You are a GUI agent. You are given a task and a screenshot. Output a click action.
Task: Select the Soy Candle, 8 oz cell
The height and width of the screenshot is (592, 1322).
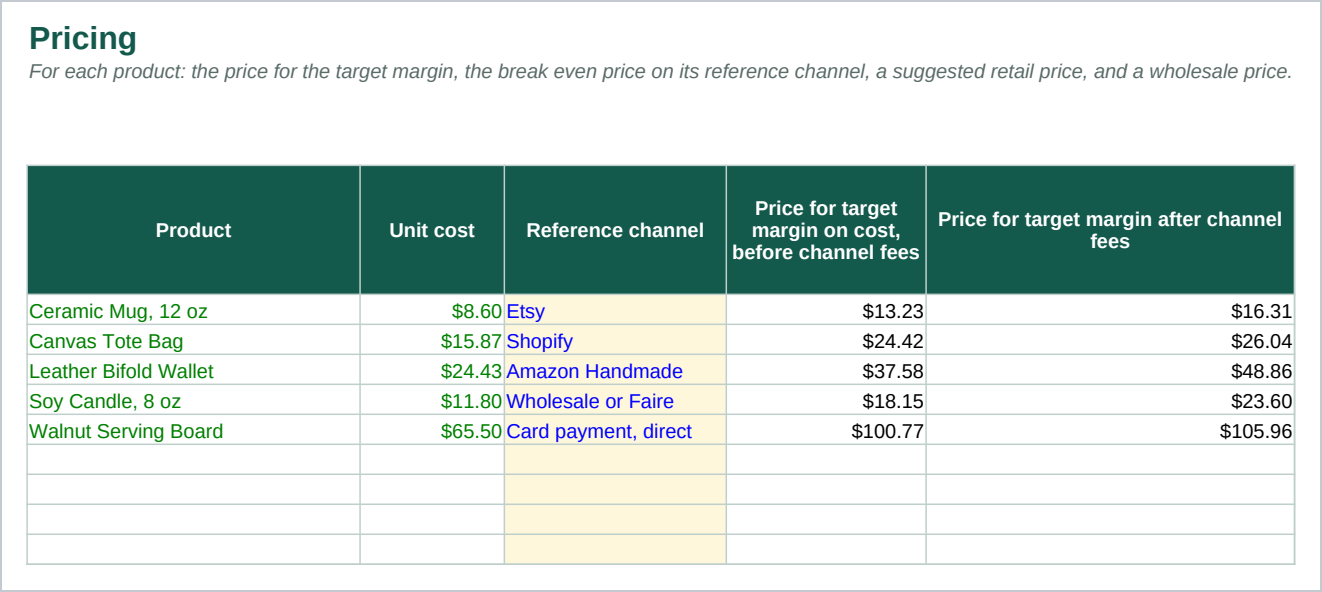point(193,400)
